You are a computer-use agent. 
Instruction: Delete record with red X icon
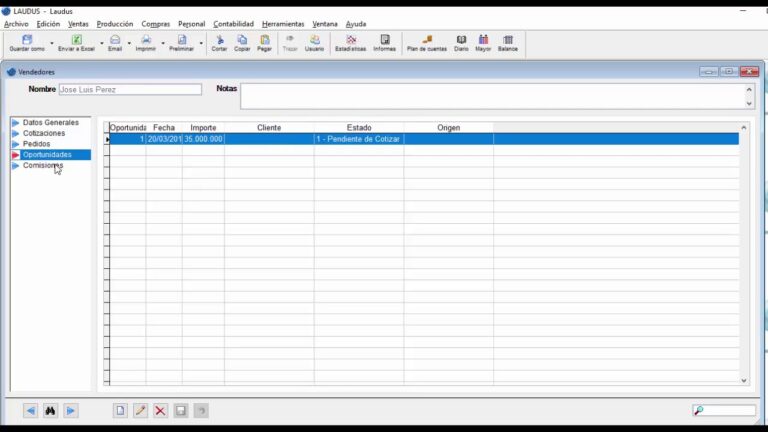(x=160, y=411)
